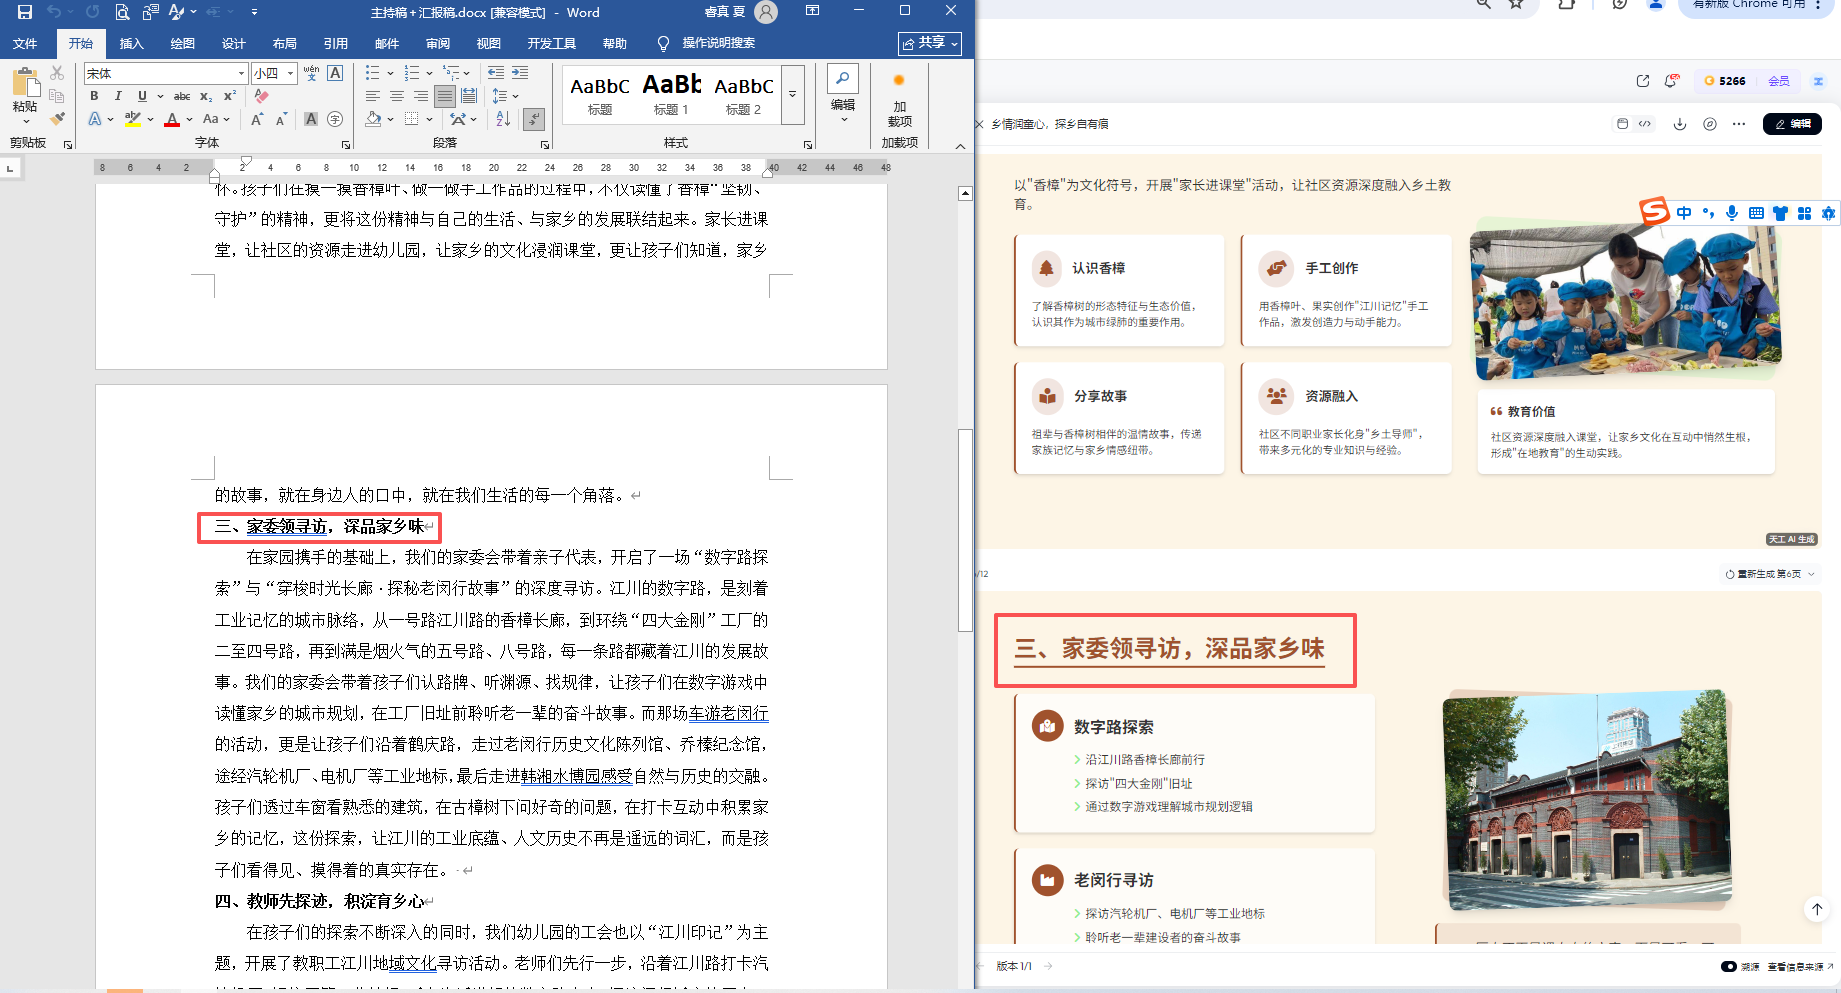The width and height of the screenshot is (1841, 993).
Task: Apply the 标题 1 heading style
Action: tap(672, 94)
